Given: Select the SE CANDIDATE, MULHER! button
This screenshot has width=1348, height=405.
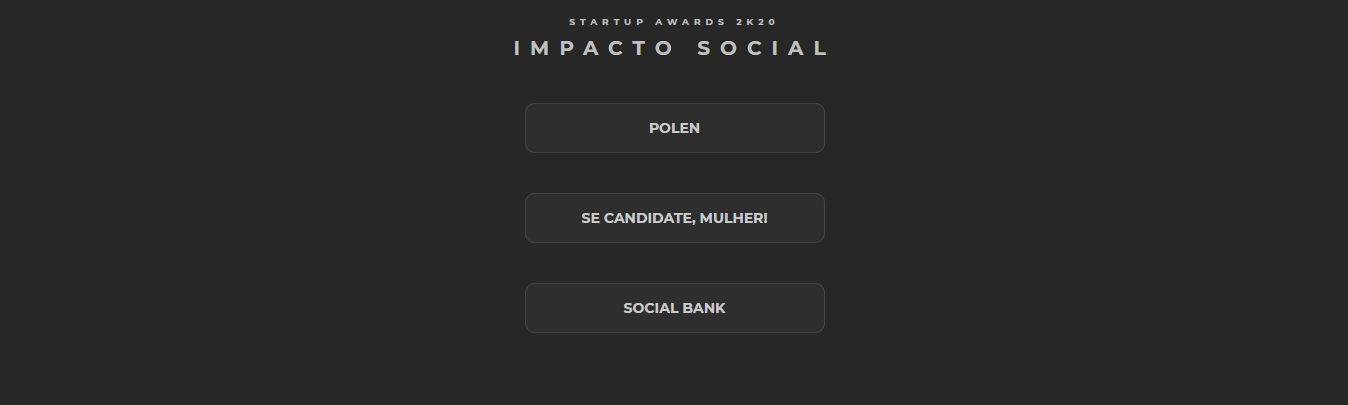Looking at the screenshot, I should [674, 218].
